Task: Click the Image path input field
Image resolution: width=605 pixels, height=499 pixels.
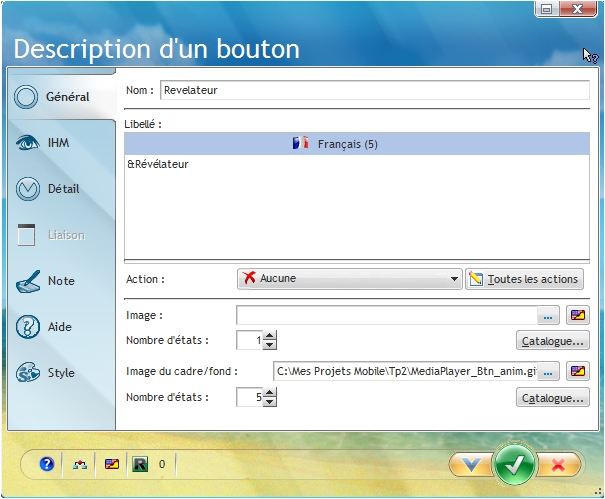Action: coord(387,315)
